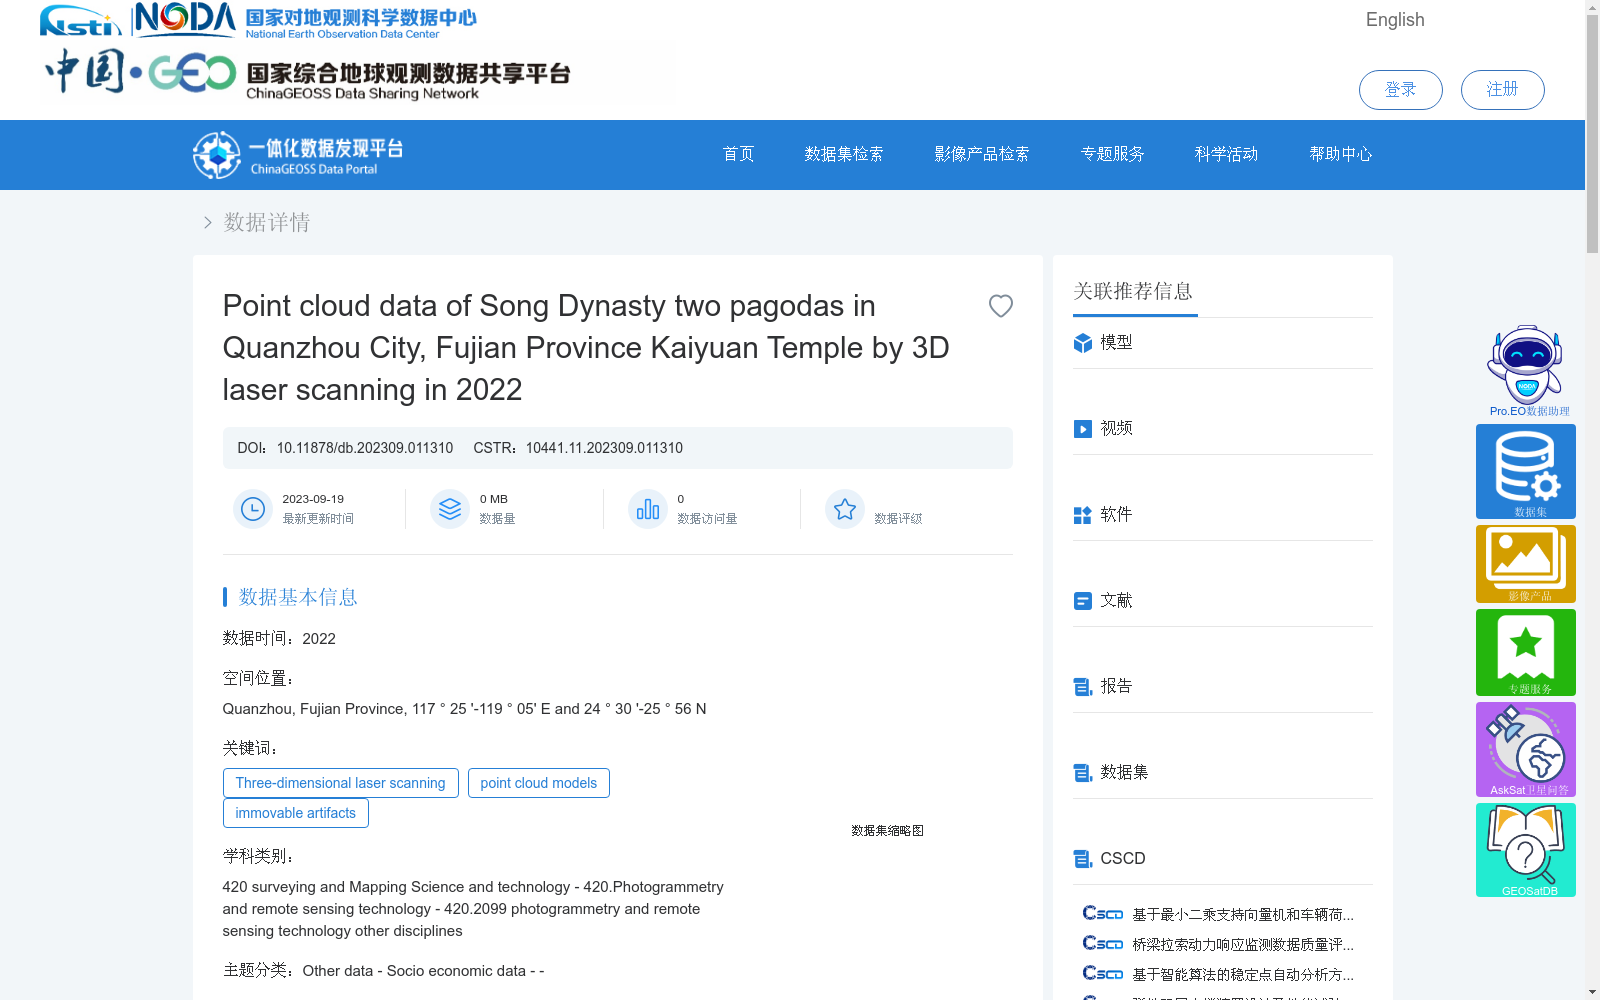Open 影像产品检索 navigation item

tap(982, 154)
